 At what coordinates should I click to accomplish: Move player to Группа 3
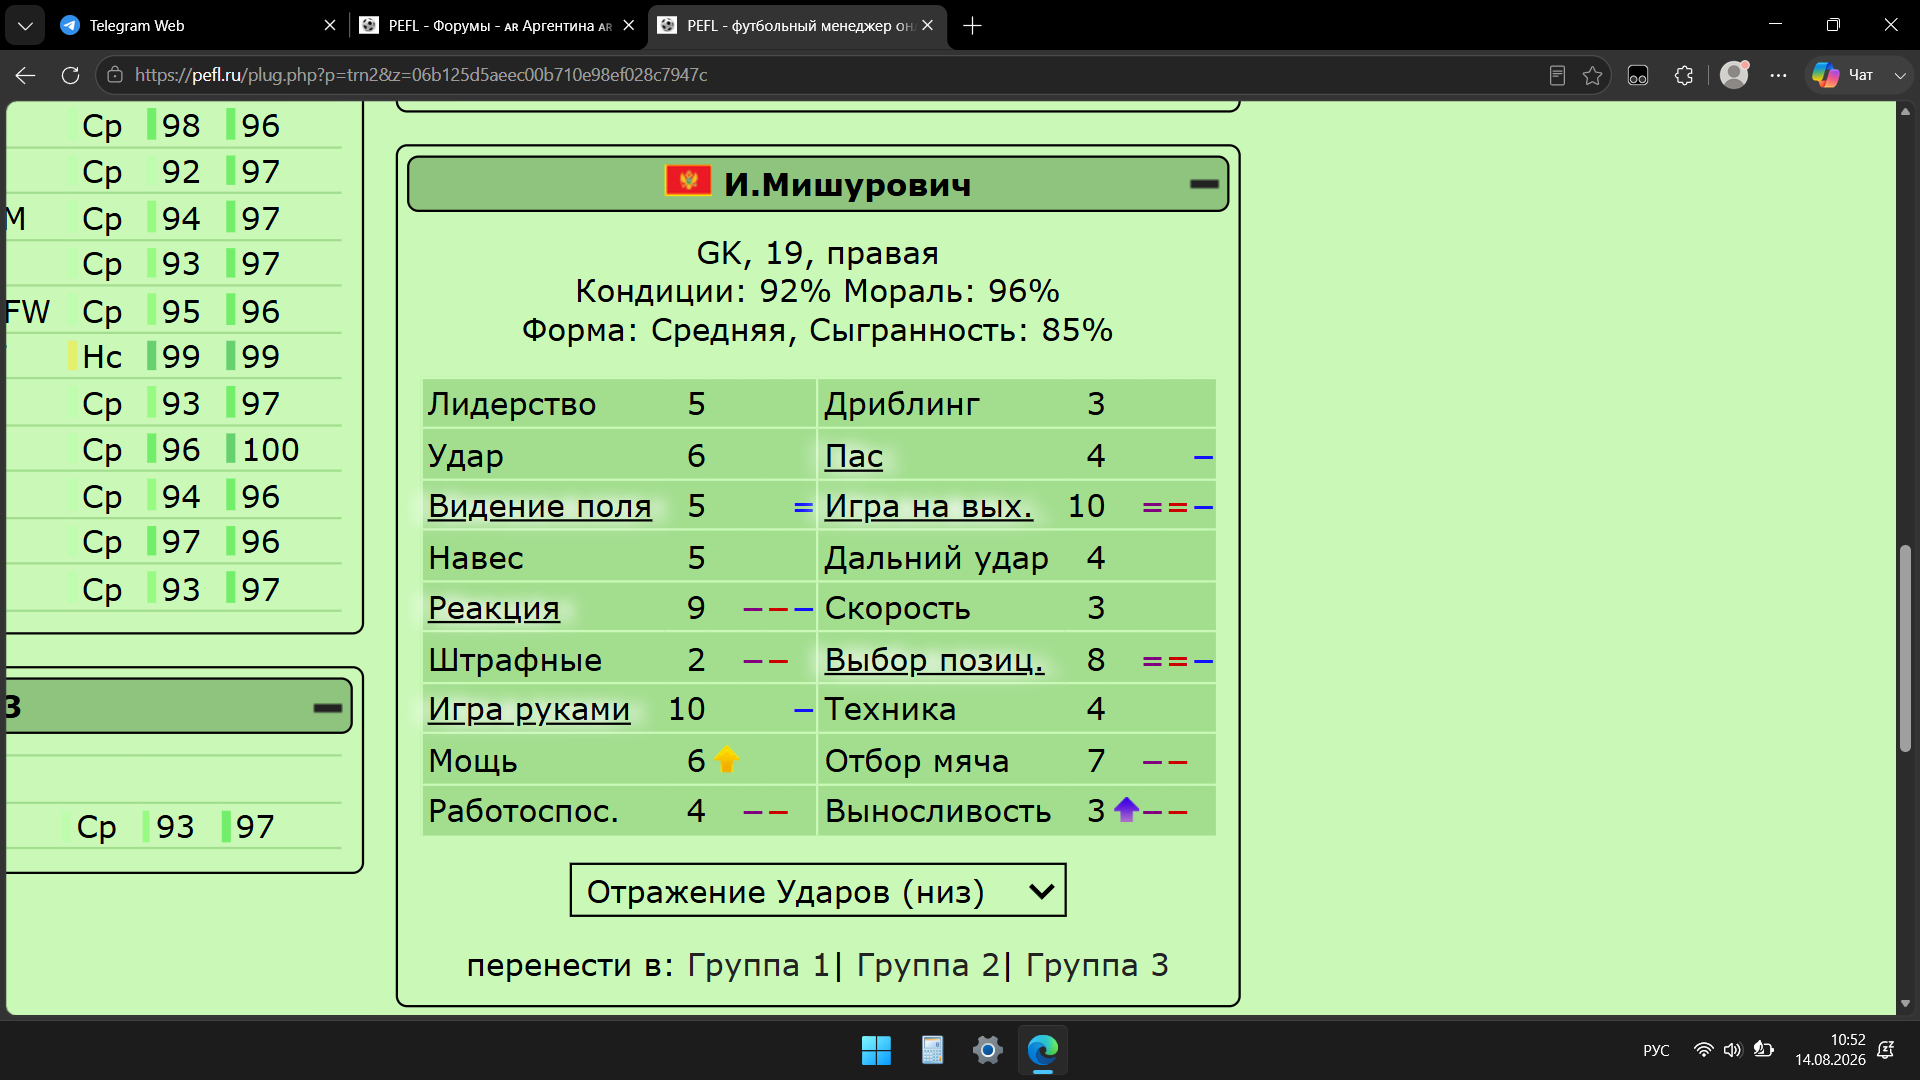pos(1097,965)
